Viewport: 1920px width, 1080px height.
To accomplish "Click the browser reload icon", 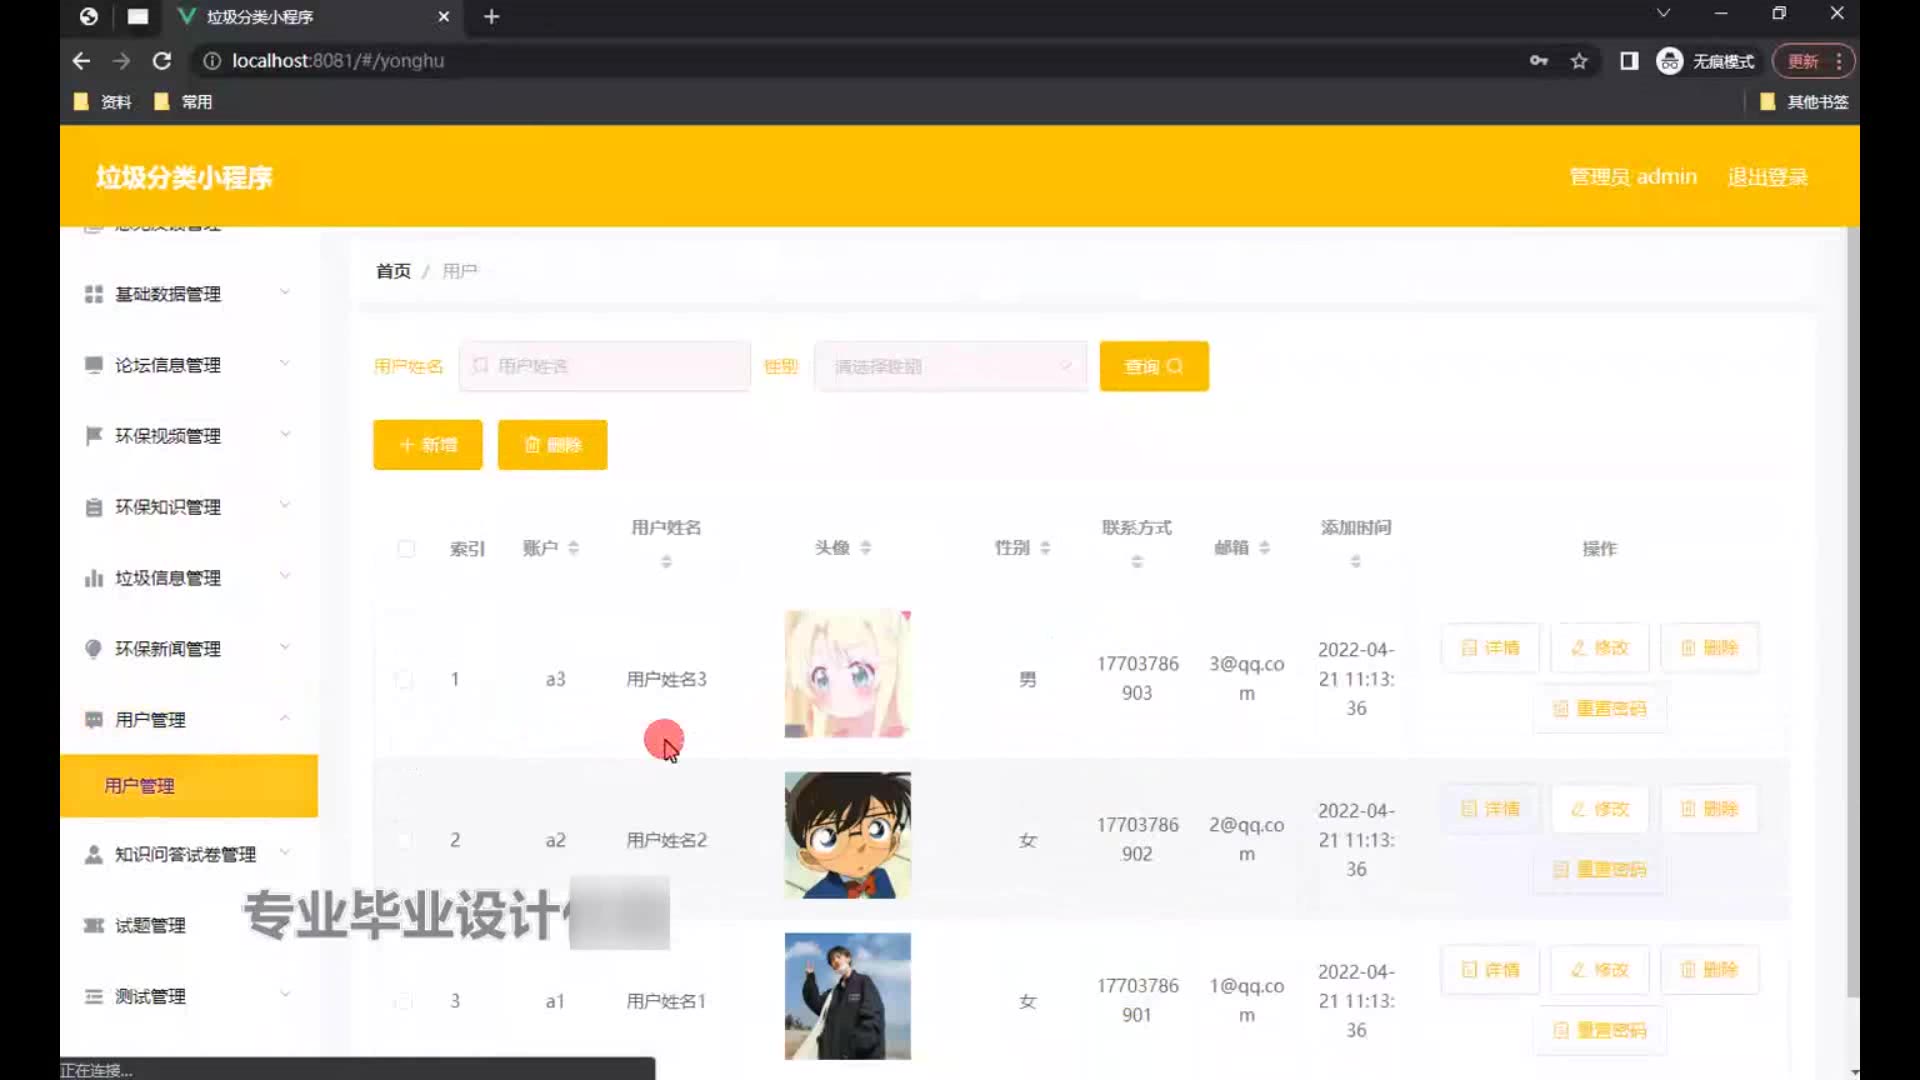I will click(x=161, y=61).
